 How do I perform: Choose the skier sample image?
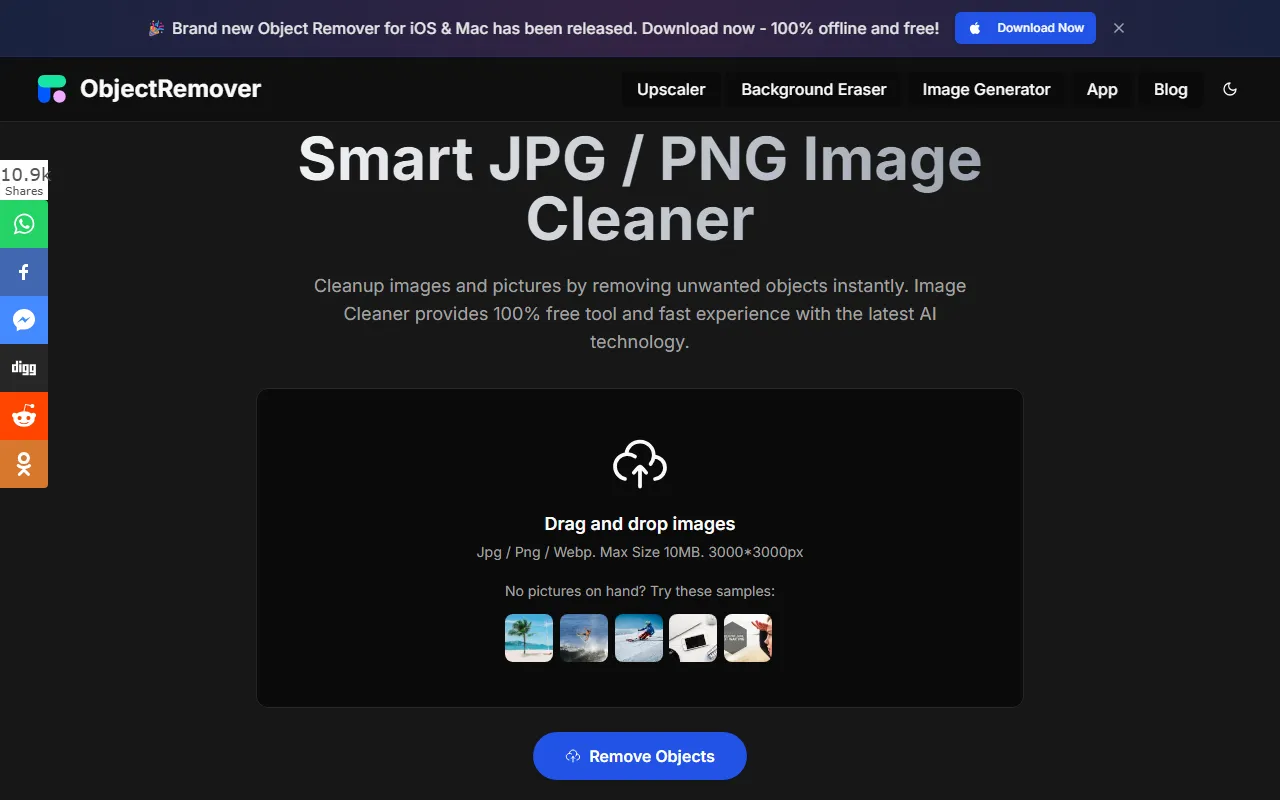pos(639,638)
